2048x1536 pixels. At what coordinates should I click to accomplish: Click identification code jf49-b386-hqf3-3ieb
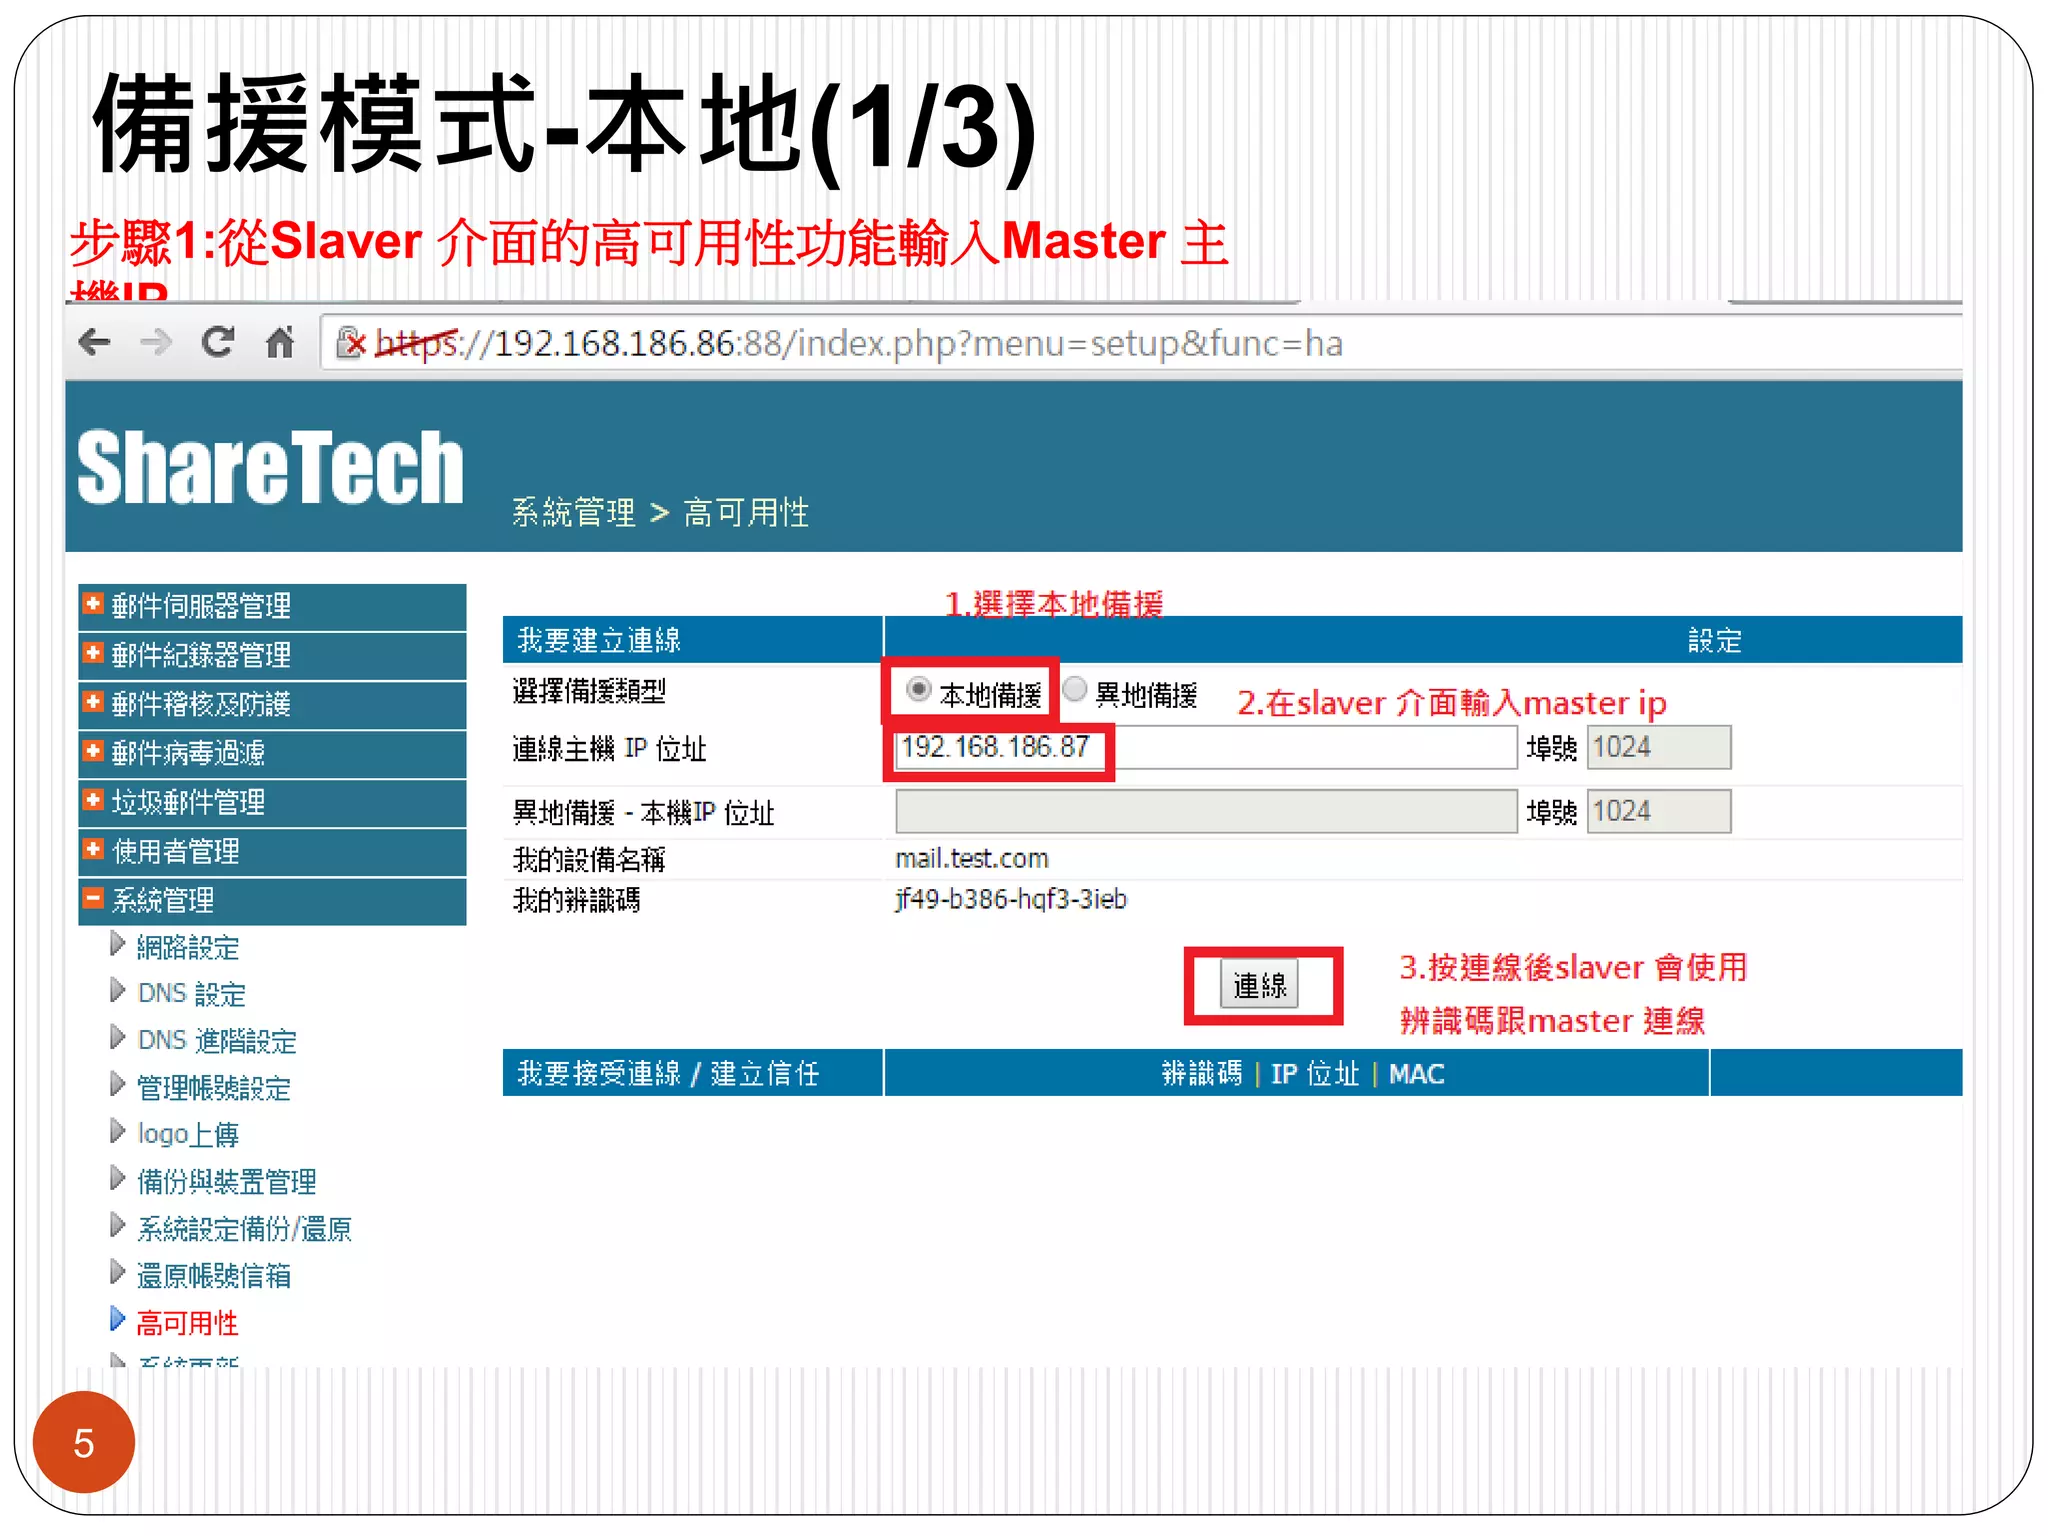pyautogui.click(x=1010, y=899)
